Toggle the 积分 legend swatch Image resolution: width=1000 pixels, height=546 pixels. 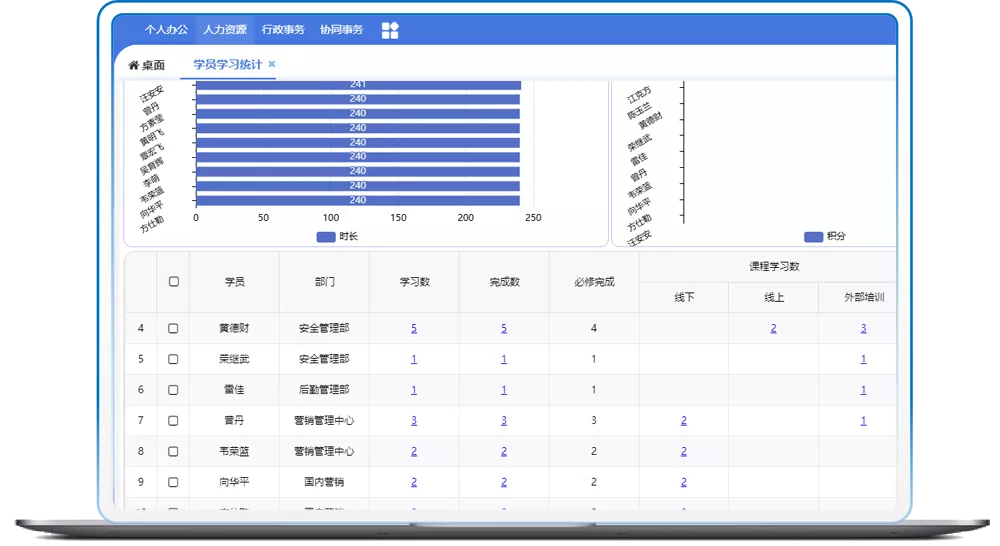(x=813, y=237)
